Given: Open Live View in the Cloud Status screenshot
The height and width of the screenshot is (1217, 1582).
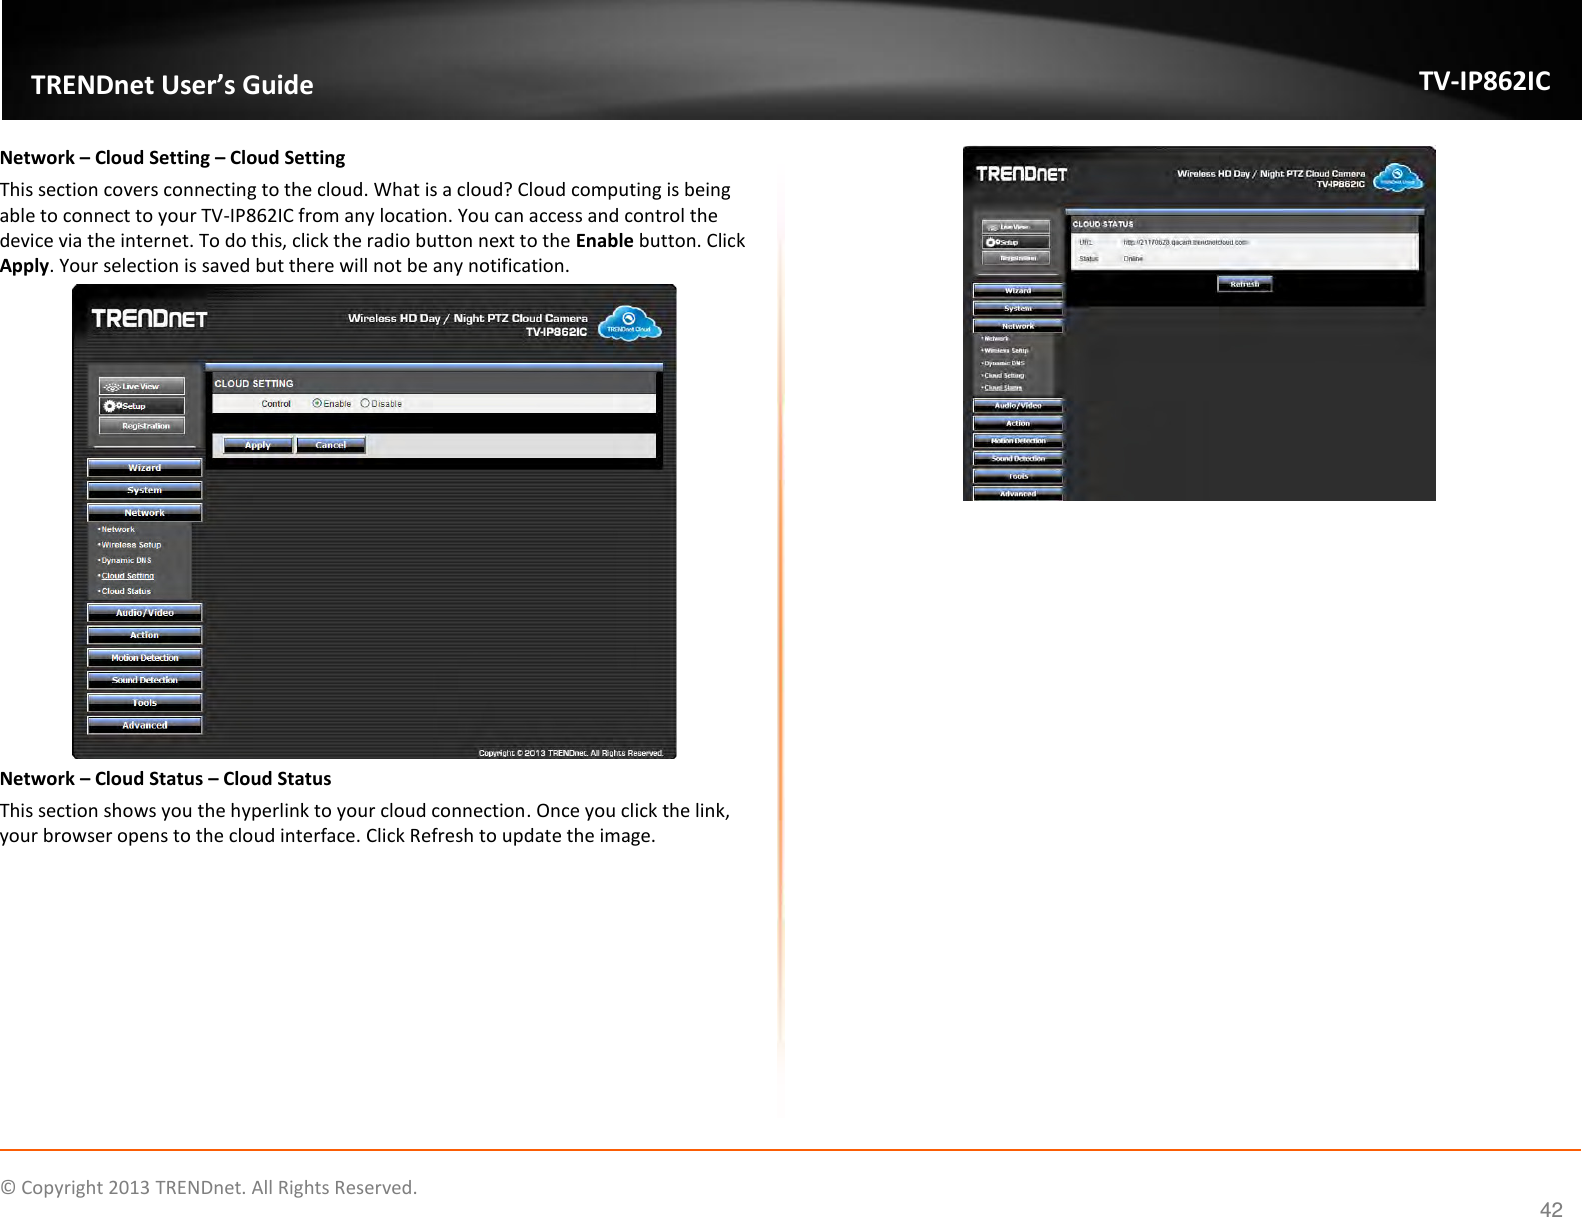Looking at the screenshot, I should pos(1016,227).
